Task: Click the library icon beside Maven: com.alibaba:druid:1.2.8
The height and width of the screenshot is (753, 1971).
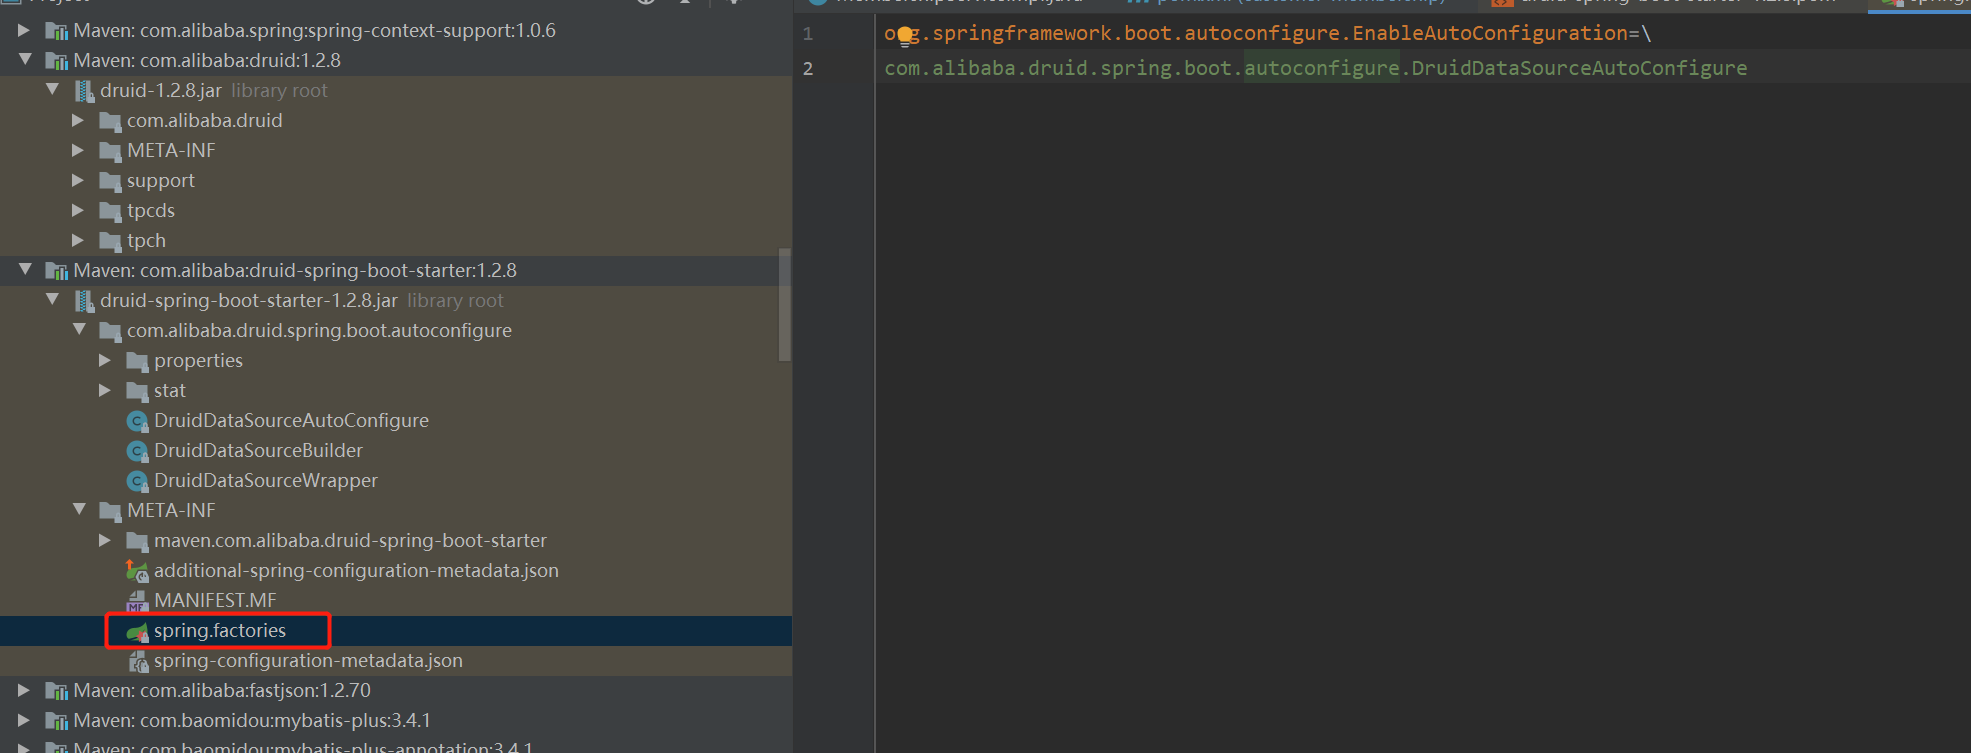Action: pos(57,61)
